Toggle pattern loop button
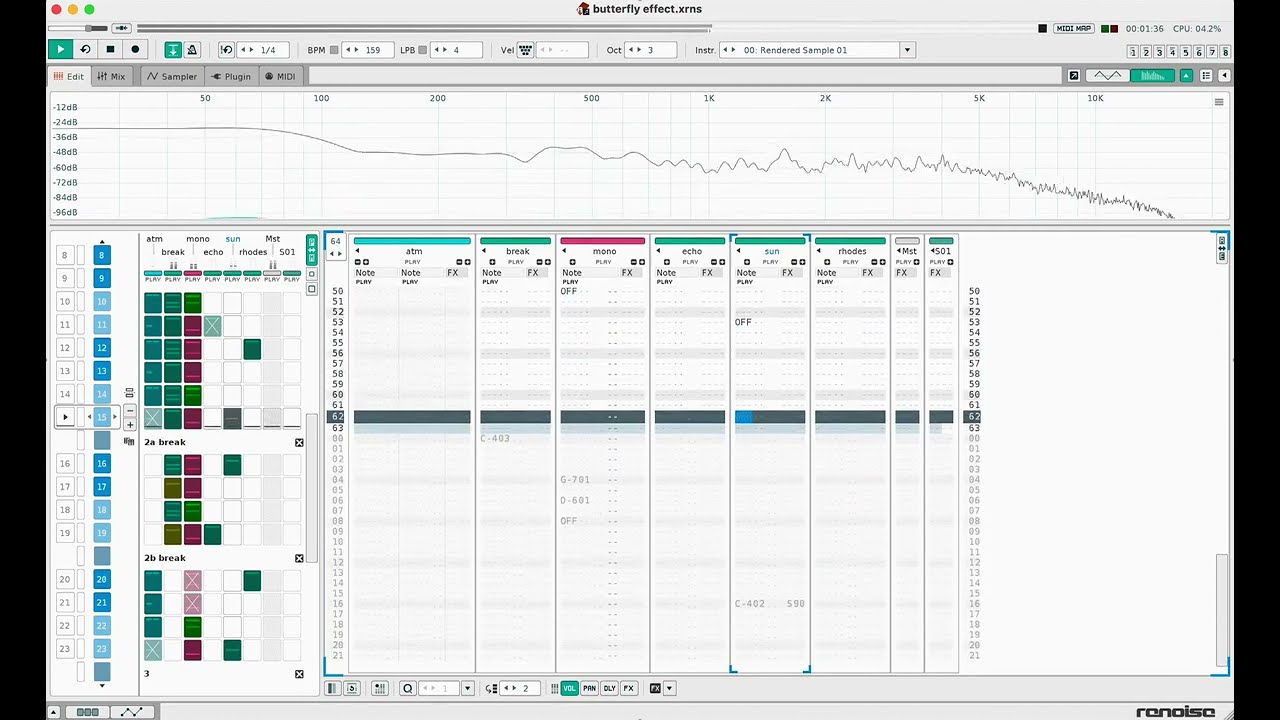The height and width of the screenshot is (720, 1280). (85, 49)
